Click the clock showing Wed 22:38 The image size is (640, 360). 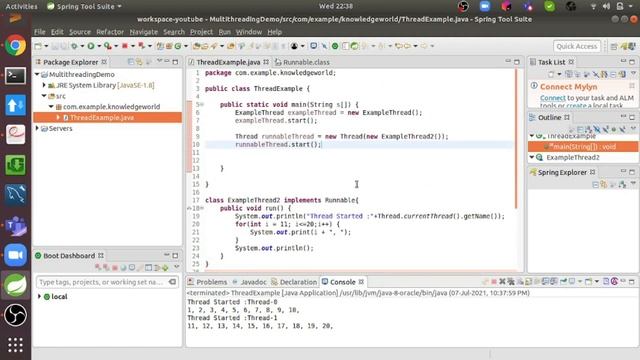(336, 6)
